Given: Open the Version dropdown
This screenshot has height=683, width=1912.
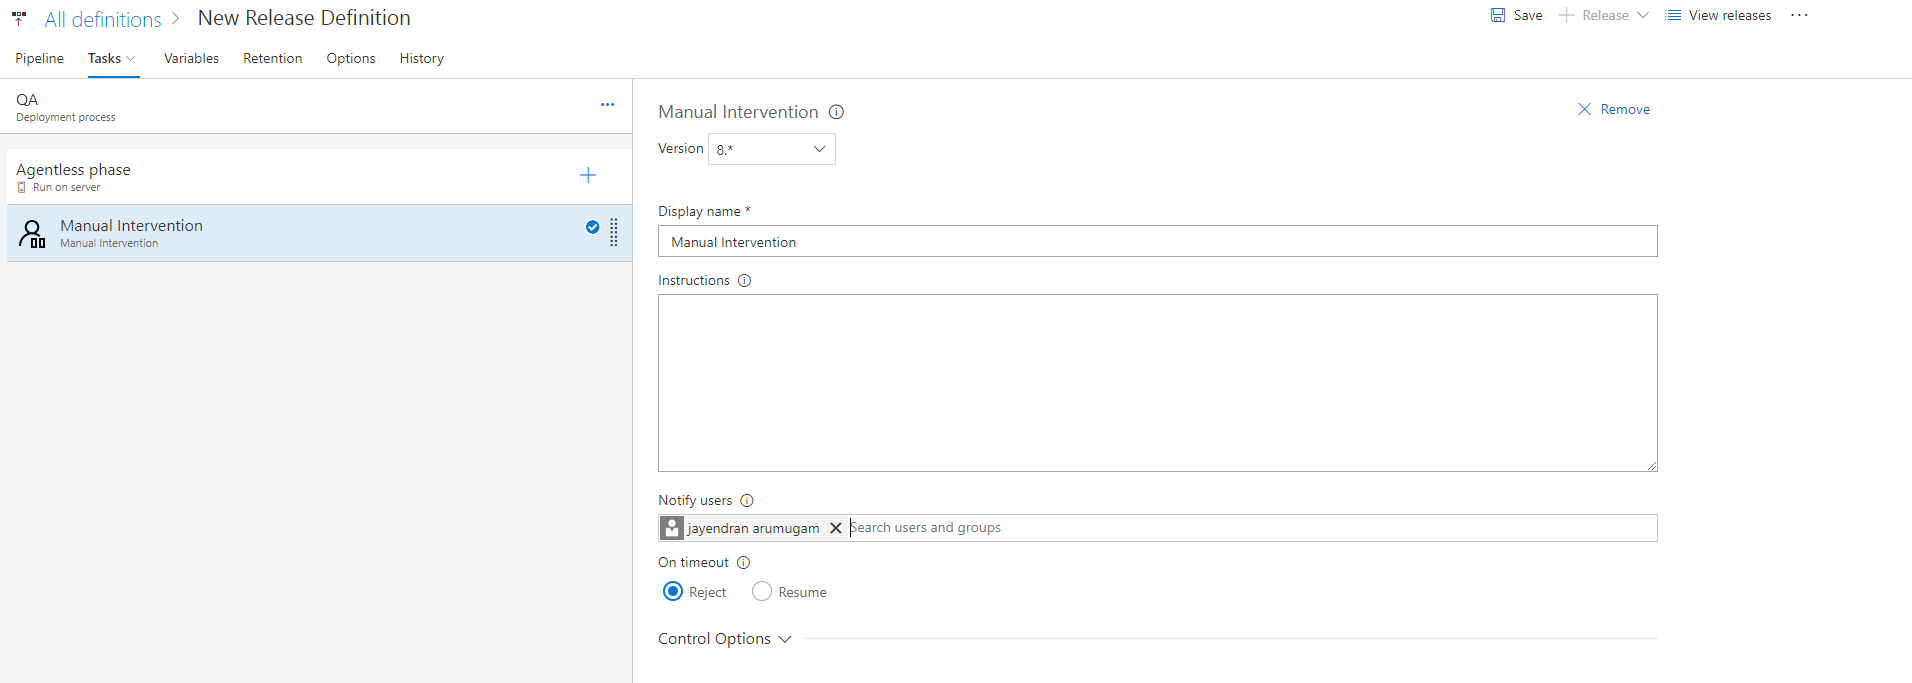Looking at the screenshot, I should (771, 149).
